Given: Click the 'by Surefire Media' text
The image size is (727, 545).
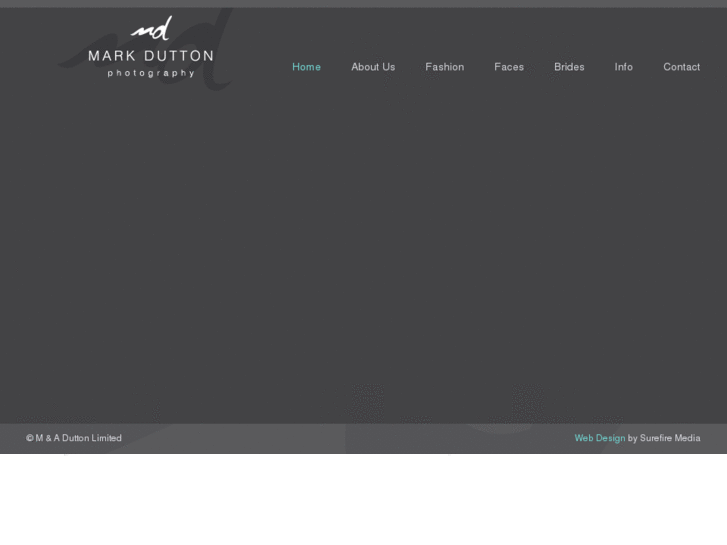Looking at the screenshot, I should 664,438.
